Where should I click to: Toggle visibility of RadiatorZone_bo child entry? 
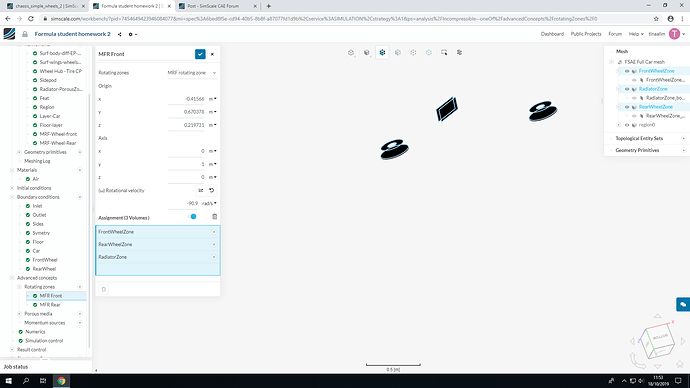[634, 98]
